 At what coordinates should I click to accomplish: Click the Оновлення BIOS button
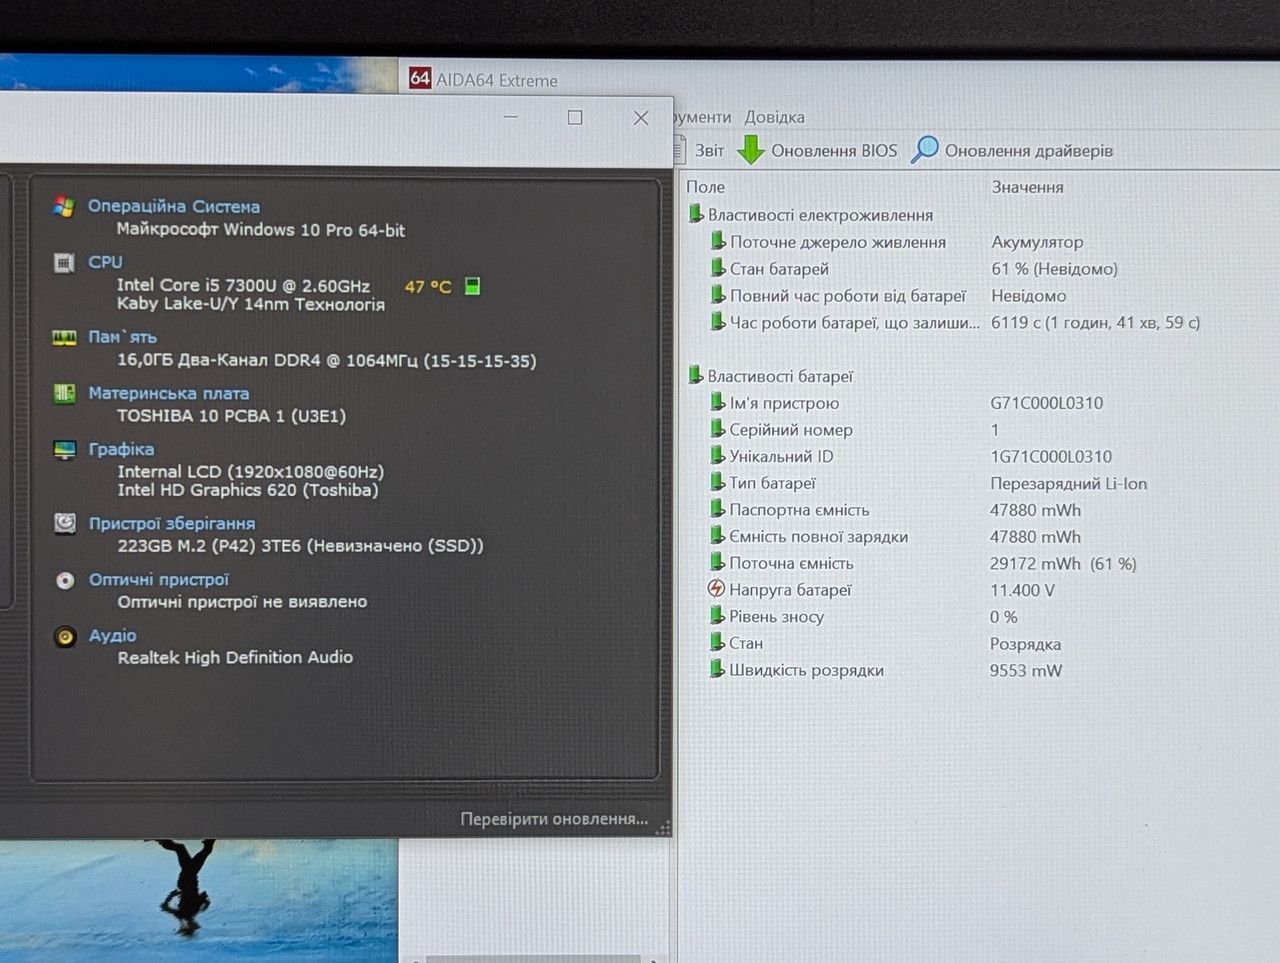pyautogui.click(x=818, y=150)
